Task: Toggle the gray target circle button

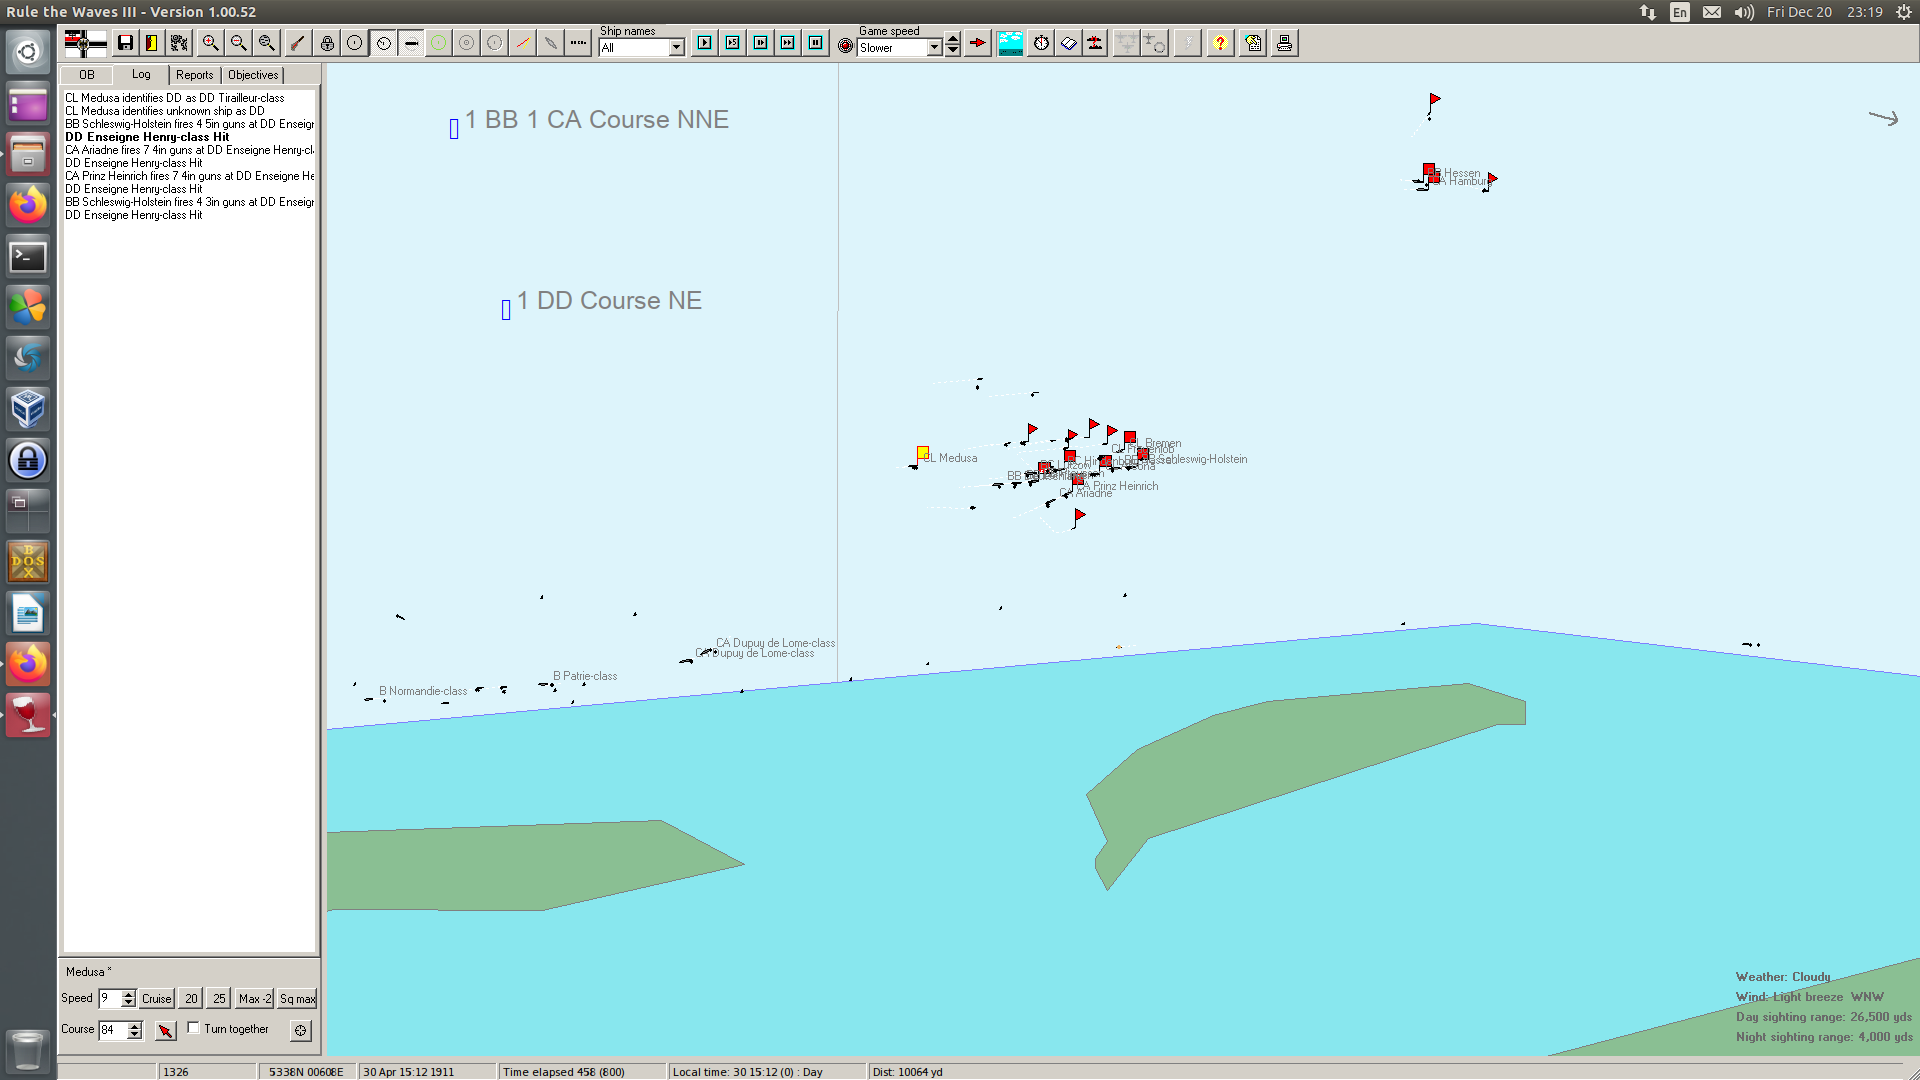Action: 467,43
